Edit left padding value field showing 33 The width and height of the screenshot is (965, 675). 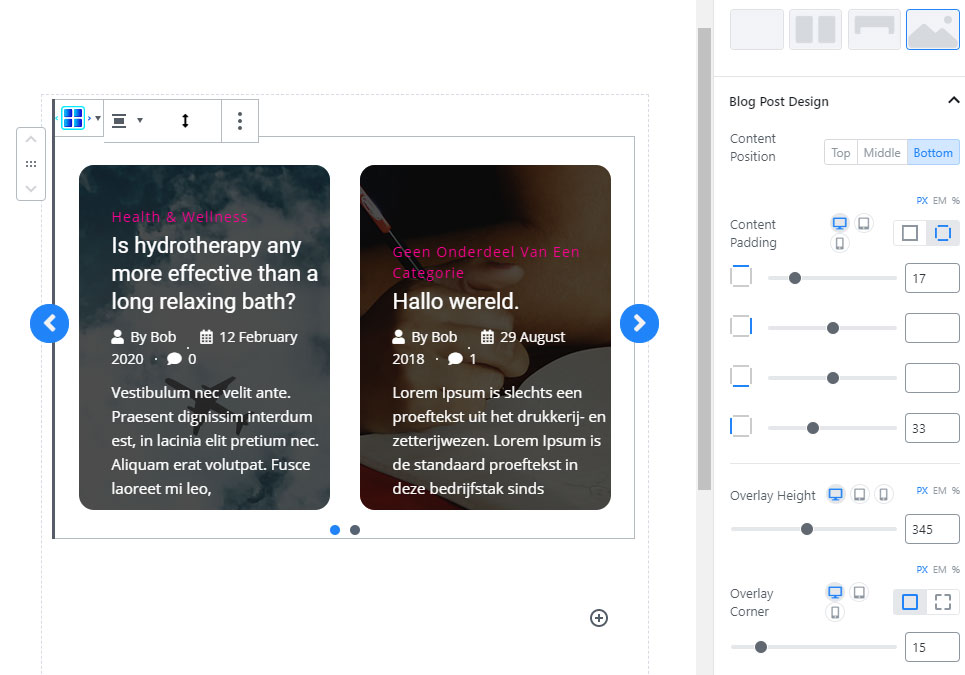932,428
